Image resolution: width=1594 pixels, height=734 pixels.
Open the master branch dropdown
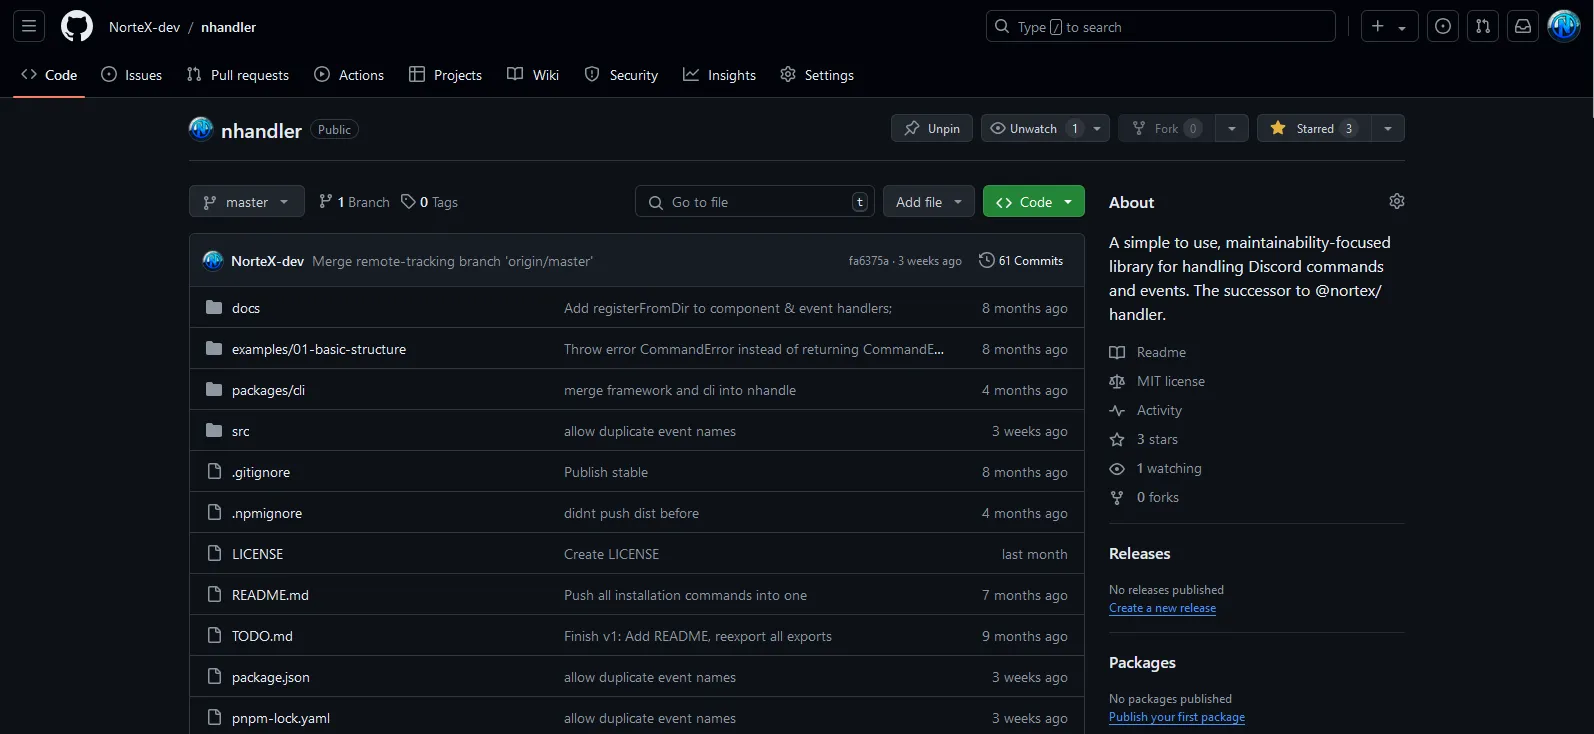tap(247, 202)
